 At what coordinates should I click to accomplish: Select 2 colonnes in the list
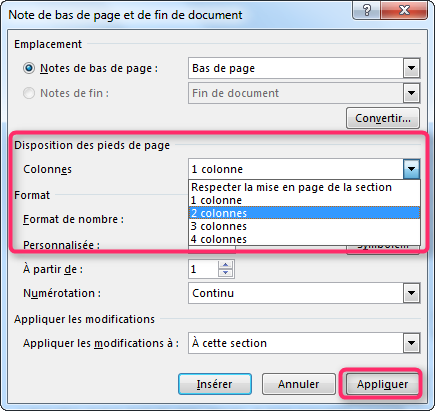click(304, 213)
